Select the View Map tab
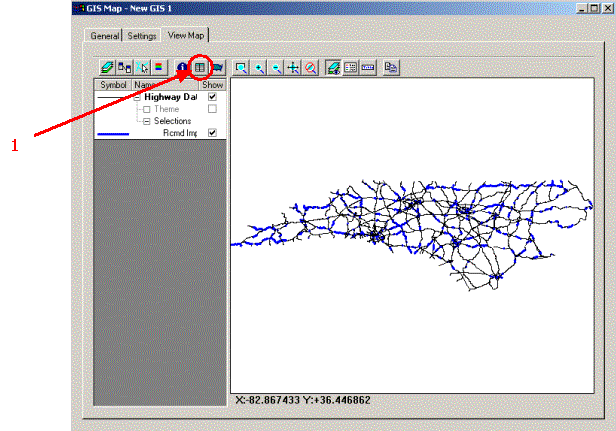The image size is (616, 431). pos(185,35)
